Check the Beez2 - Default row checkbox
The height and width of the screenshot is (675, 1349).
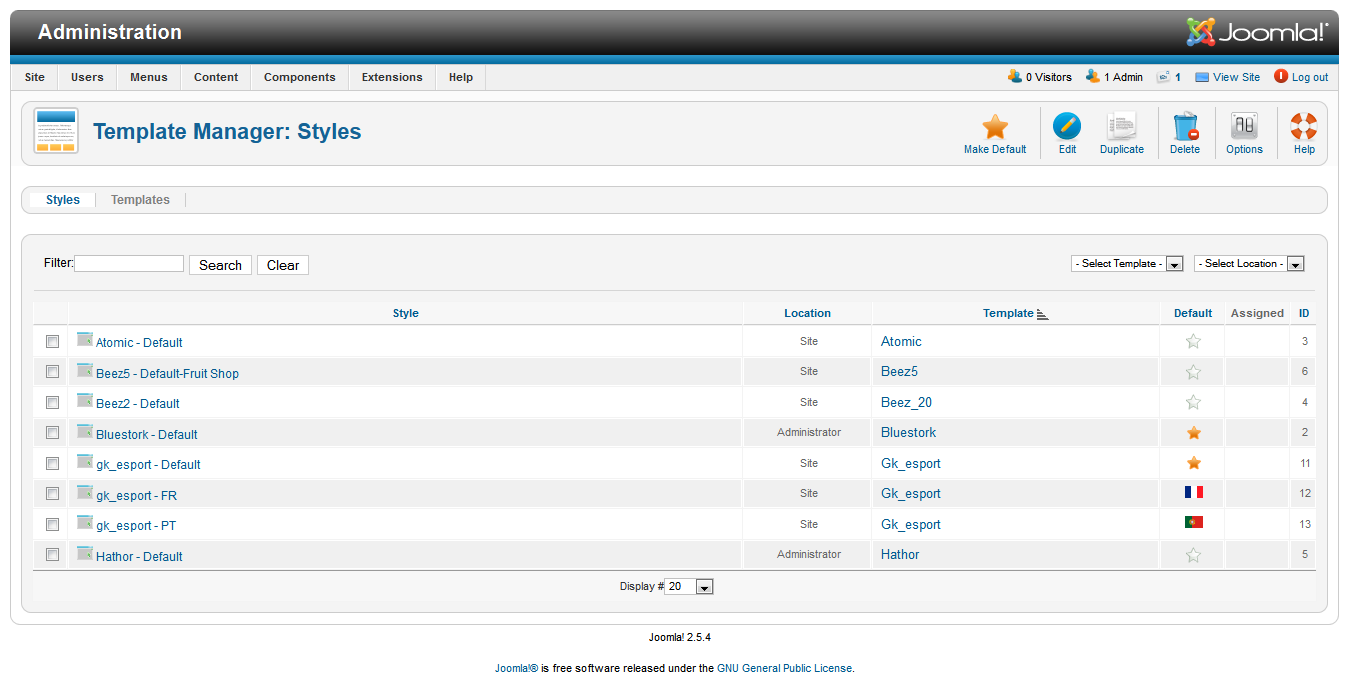52,402
